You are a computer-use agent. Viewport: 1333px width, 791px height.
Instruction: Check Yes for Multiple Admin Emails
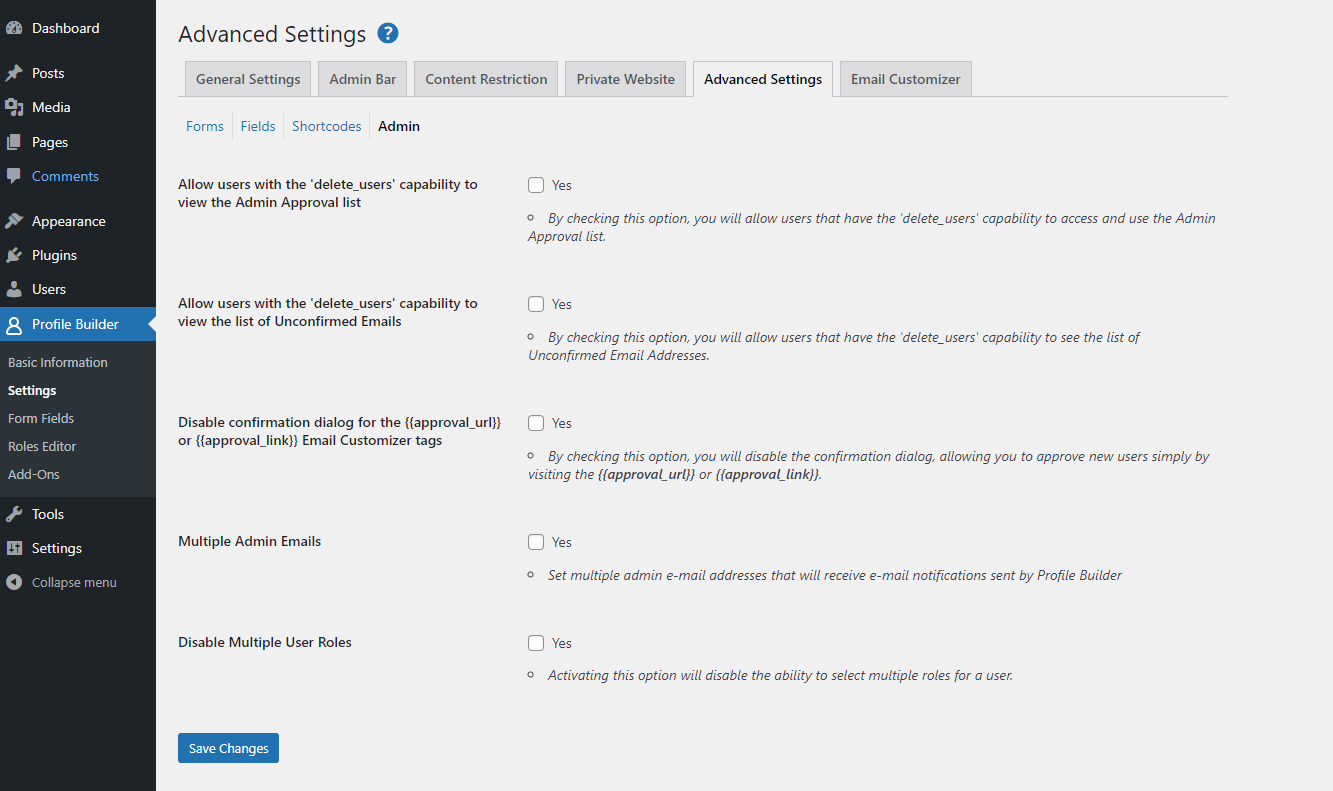(536, 542)
